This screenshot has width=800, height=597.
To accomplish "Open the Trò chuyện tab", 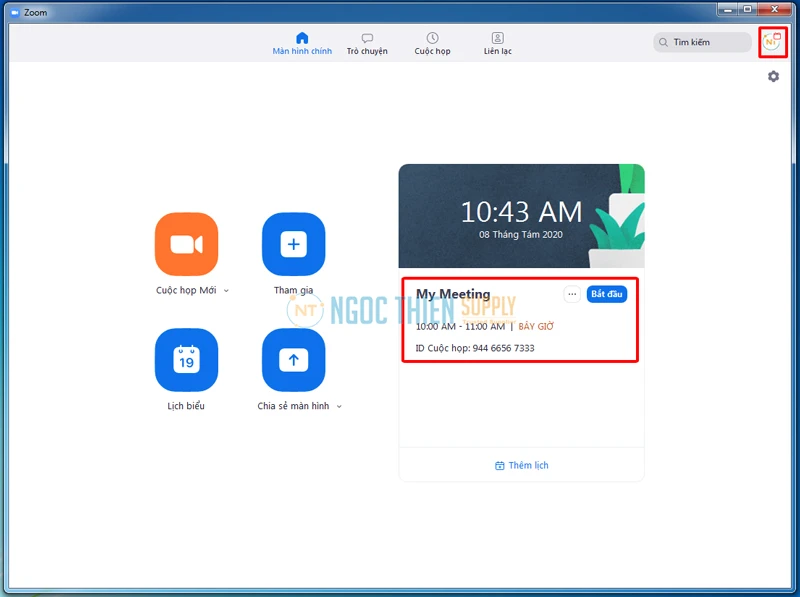I will pos(367,44).
